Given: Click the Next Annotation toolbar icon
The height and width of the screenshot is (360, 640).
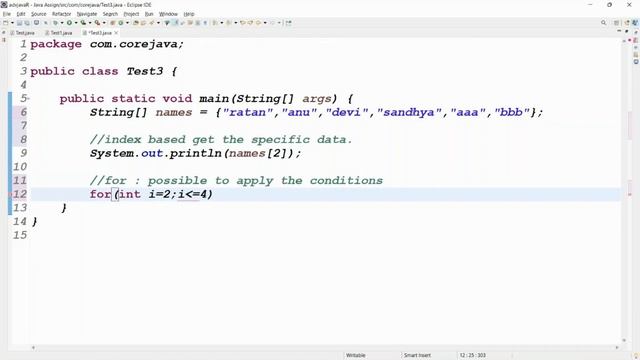Looking at the screenshot, I should [215, 23].
